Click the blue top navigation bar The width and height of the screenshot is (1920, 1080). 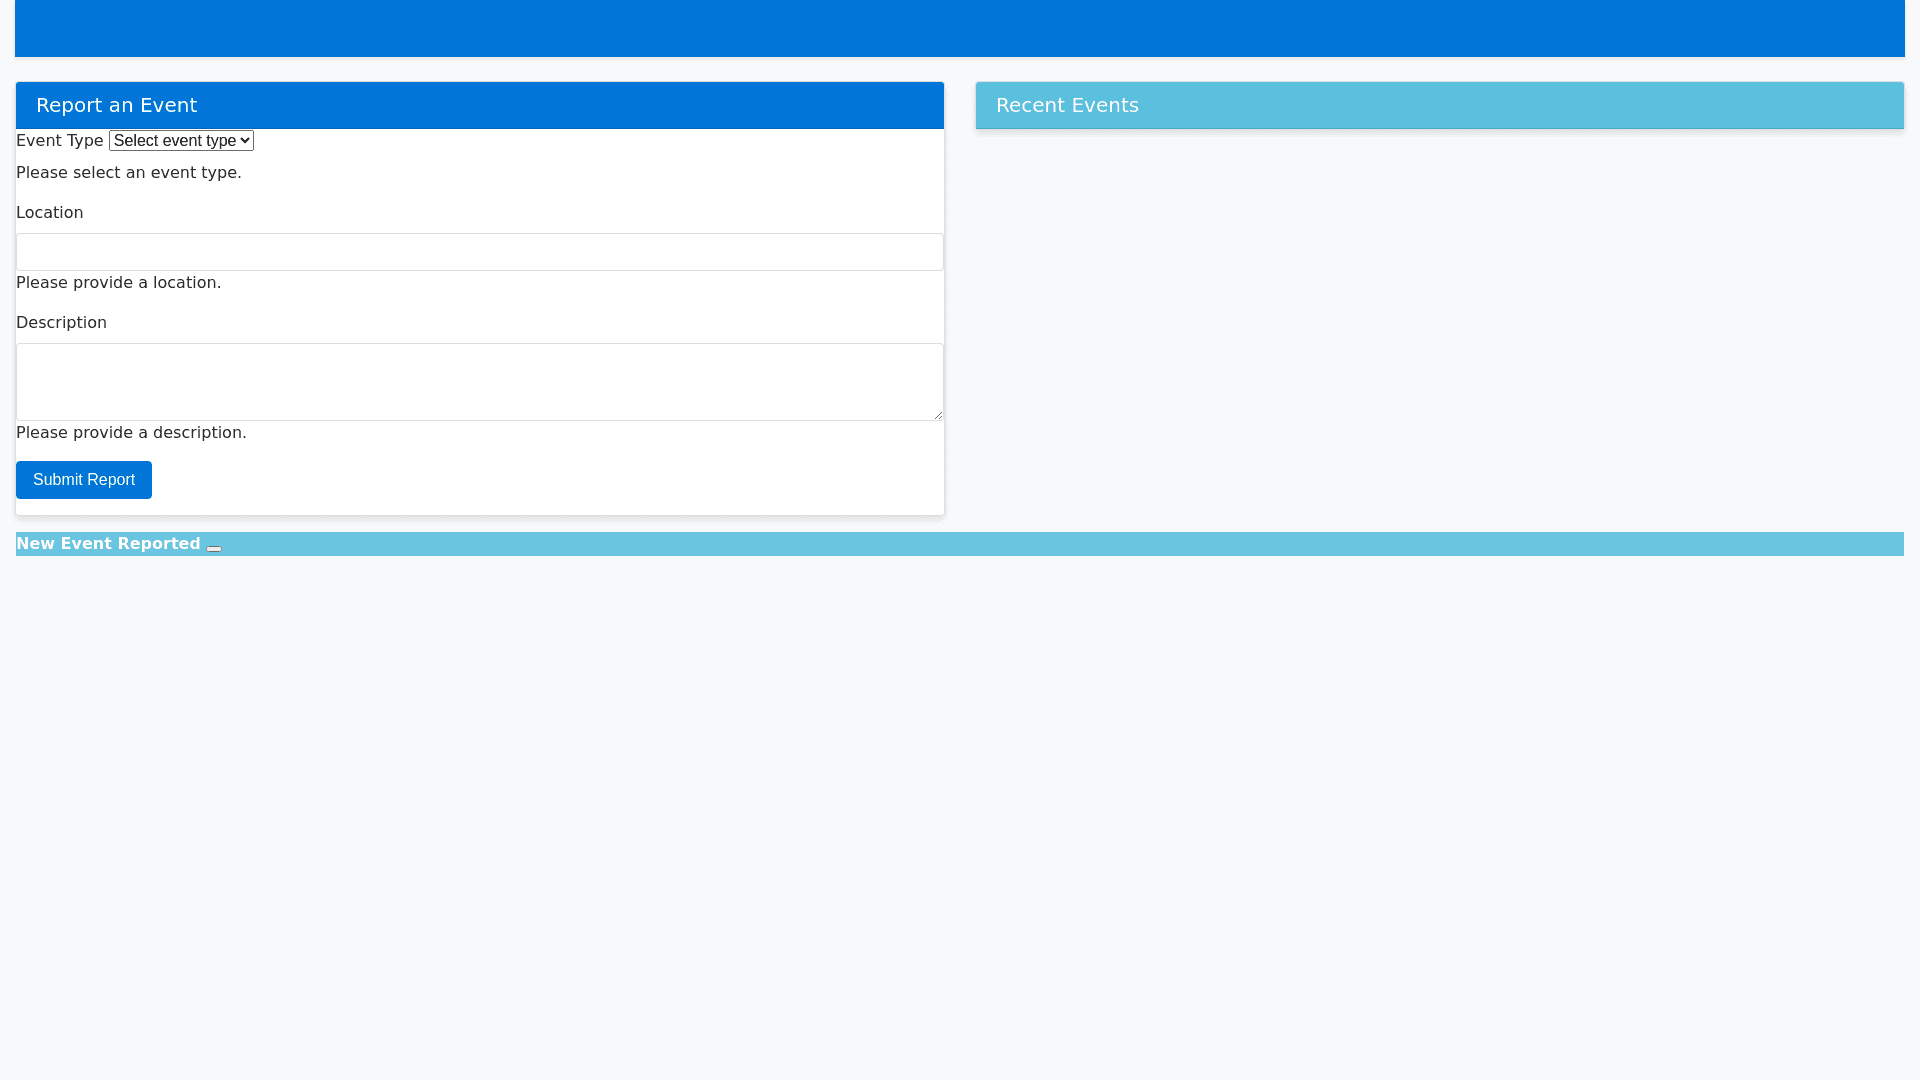(x=959, y=28)
